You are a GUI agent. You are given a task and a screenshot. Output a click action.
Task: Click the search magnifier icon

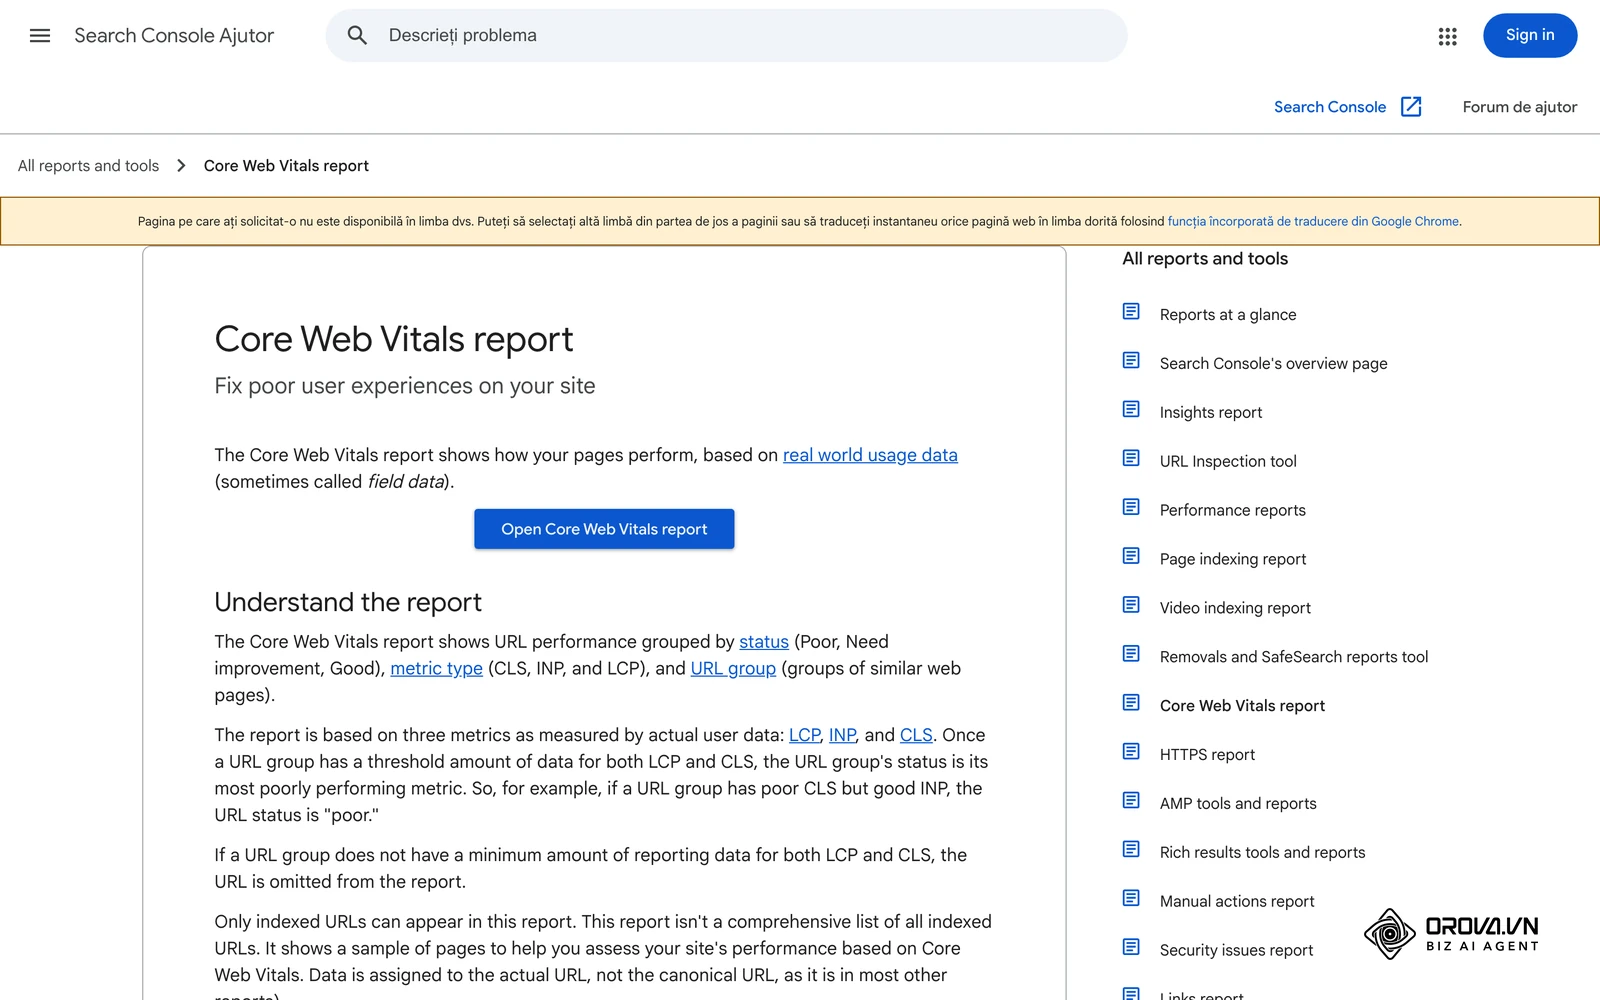[357, 36]
